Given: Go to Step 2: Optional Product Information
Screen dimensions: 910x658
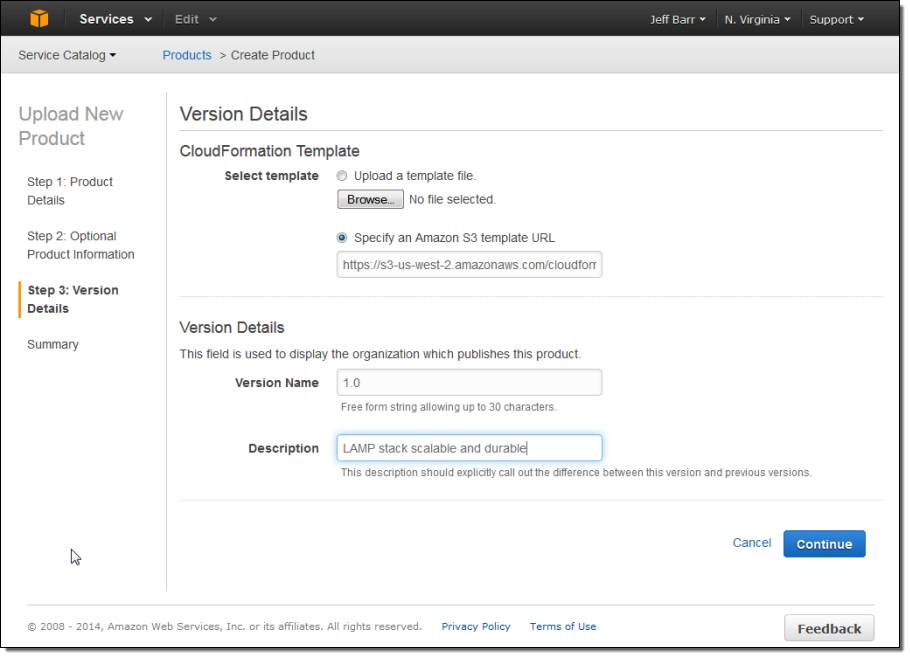Looking at the screenshot, I should 80,245.
